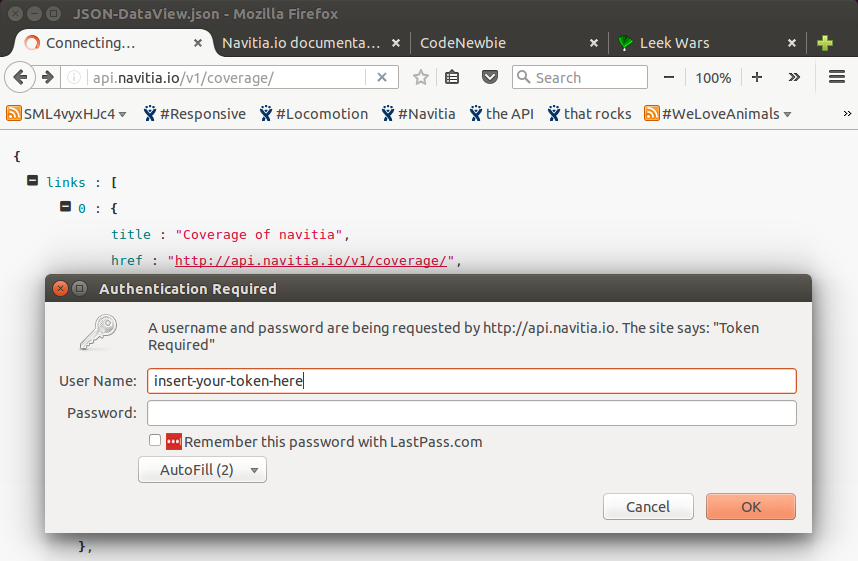
Task: Enable Remember this password with LastPass checkbox
Action: click(155, 441)
